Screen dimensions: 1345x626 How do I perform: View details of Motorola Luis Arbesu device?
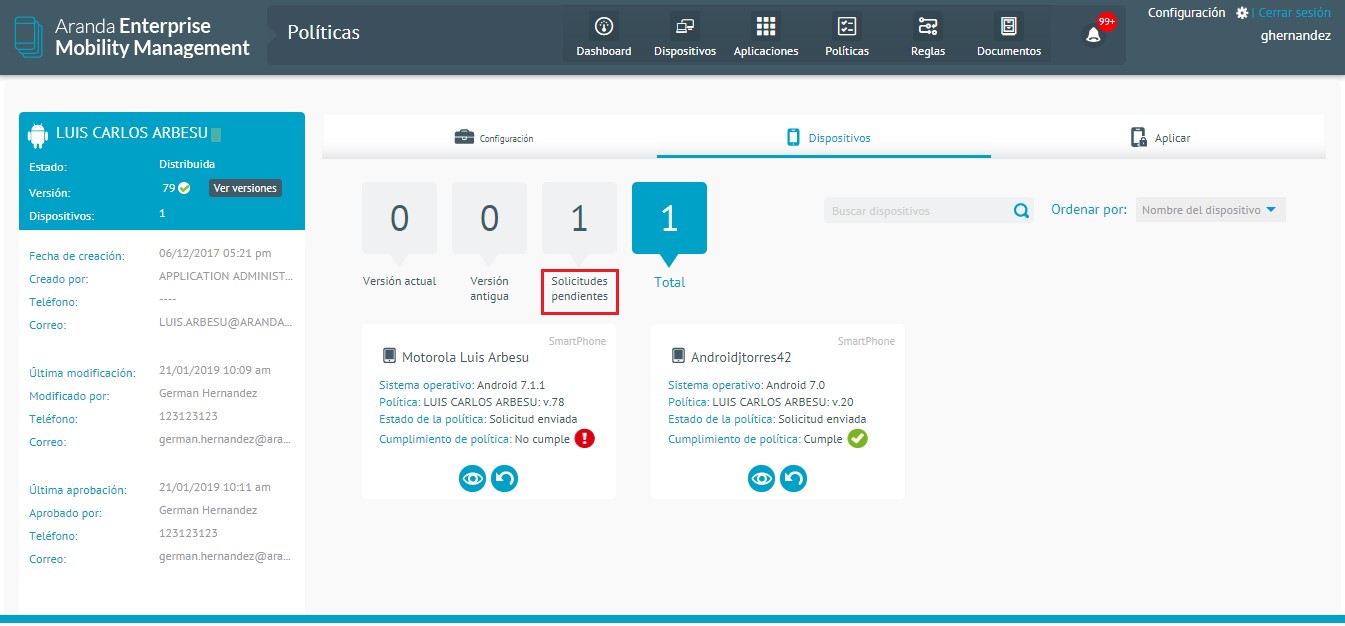tap(474, 479)
